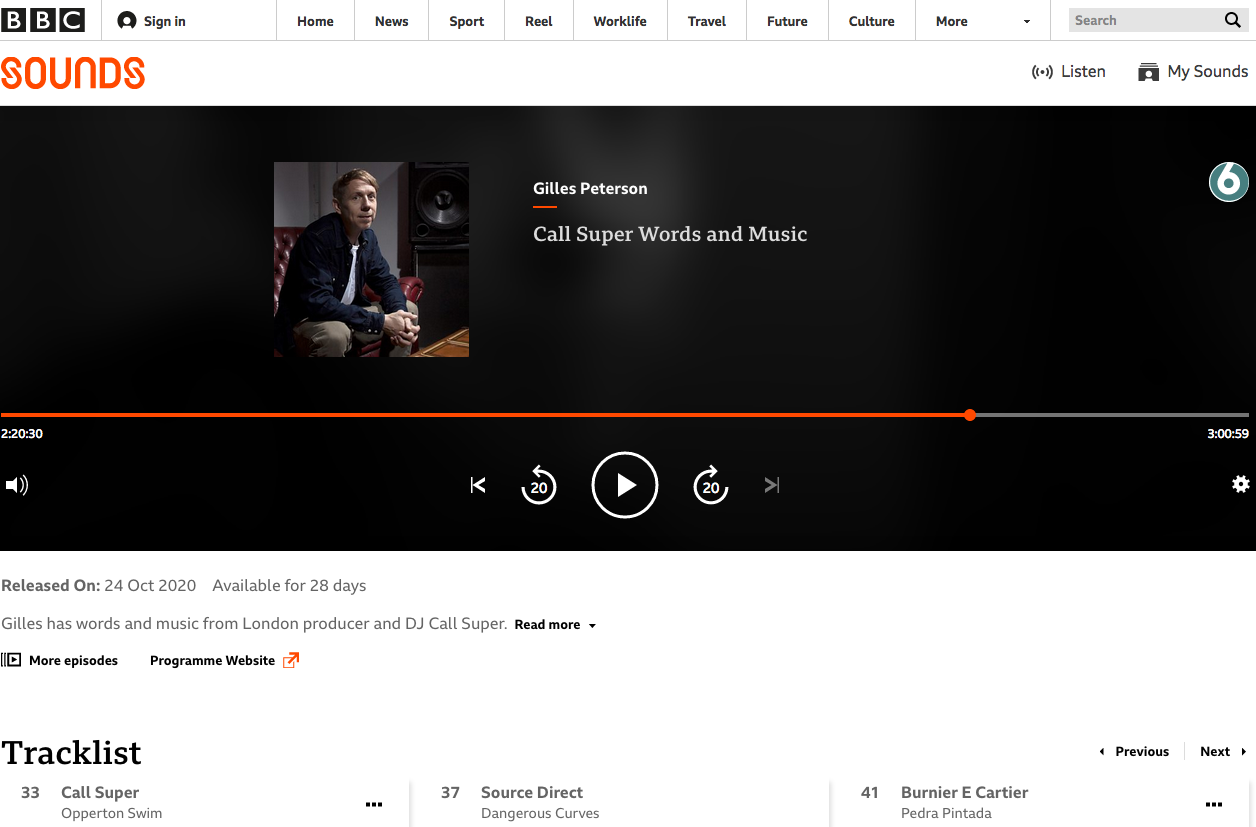
Task: Open options for Burnier E Cartier track
Action: click(1214, 804)
